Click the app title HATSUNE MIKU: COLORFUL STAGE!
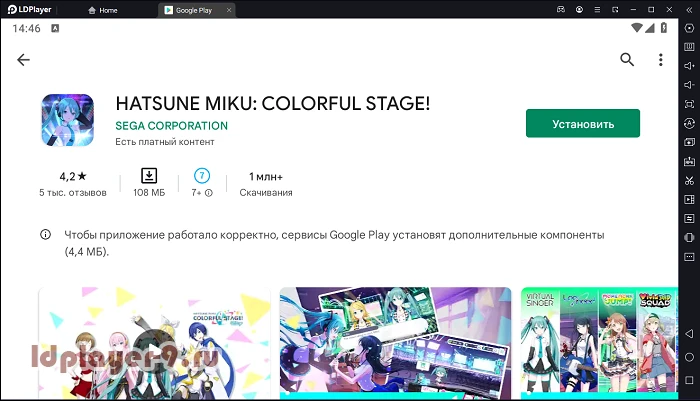Viewport: 700px width, 401px height. coord(272,104)
